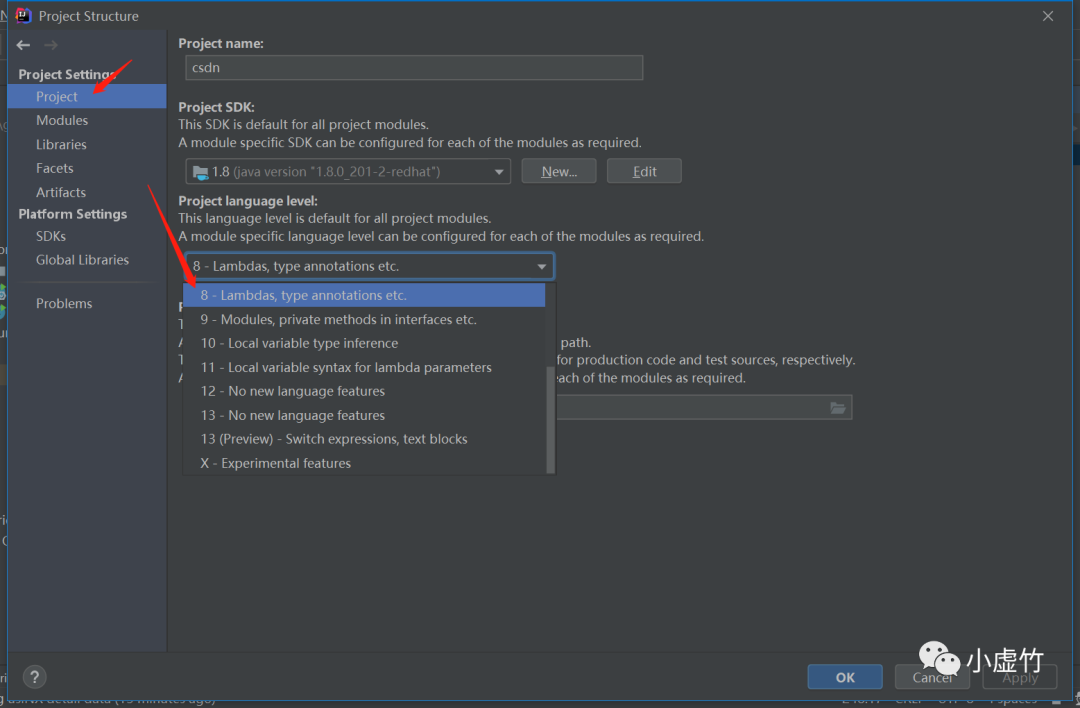
Task: Click the browse folder icon in output path
Action: [x=838, y=407]
